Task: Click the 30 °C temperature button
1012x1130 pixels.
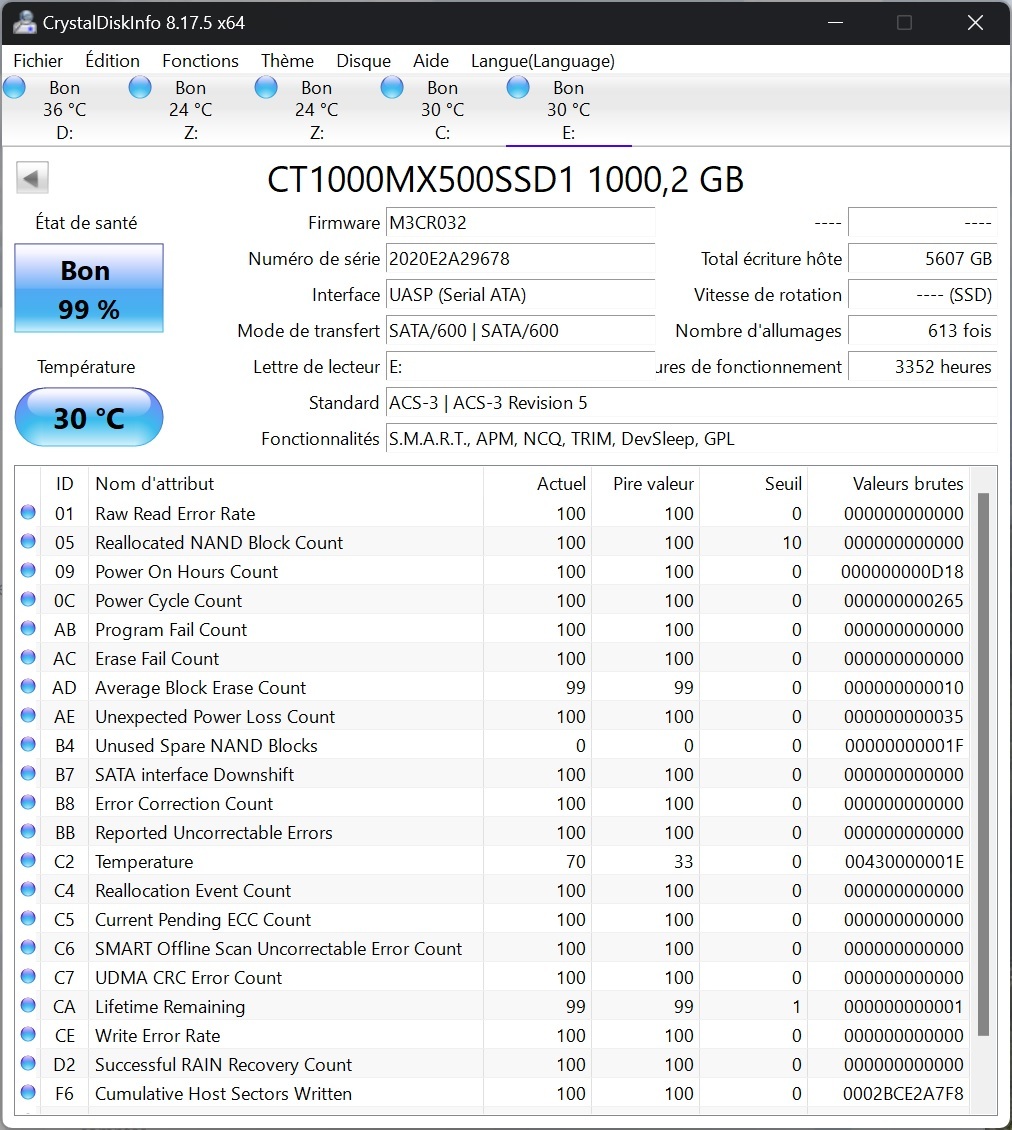Action: click(89, 417)
